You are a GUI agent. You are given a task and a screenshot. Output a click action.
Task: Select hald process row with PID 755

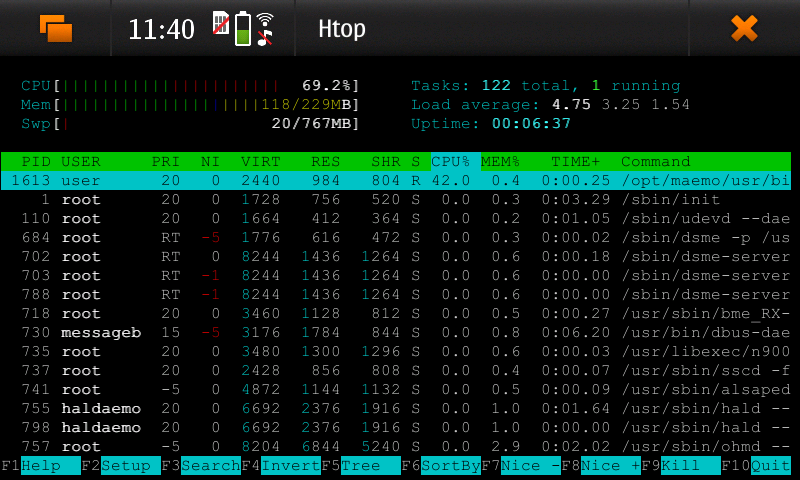396,409
